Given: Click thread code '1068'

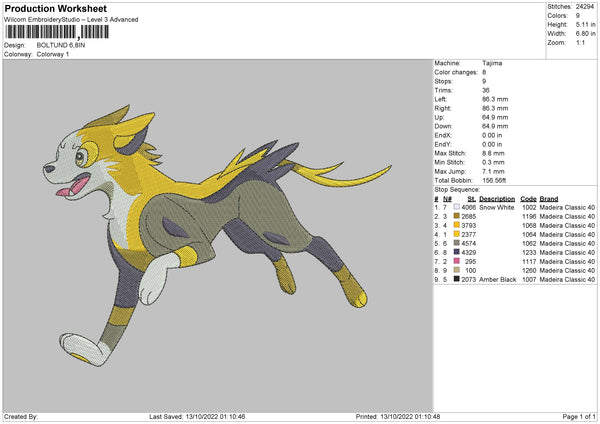Looking at the screenshot, I should [529, 225].
